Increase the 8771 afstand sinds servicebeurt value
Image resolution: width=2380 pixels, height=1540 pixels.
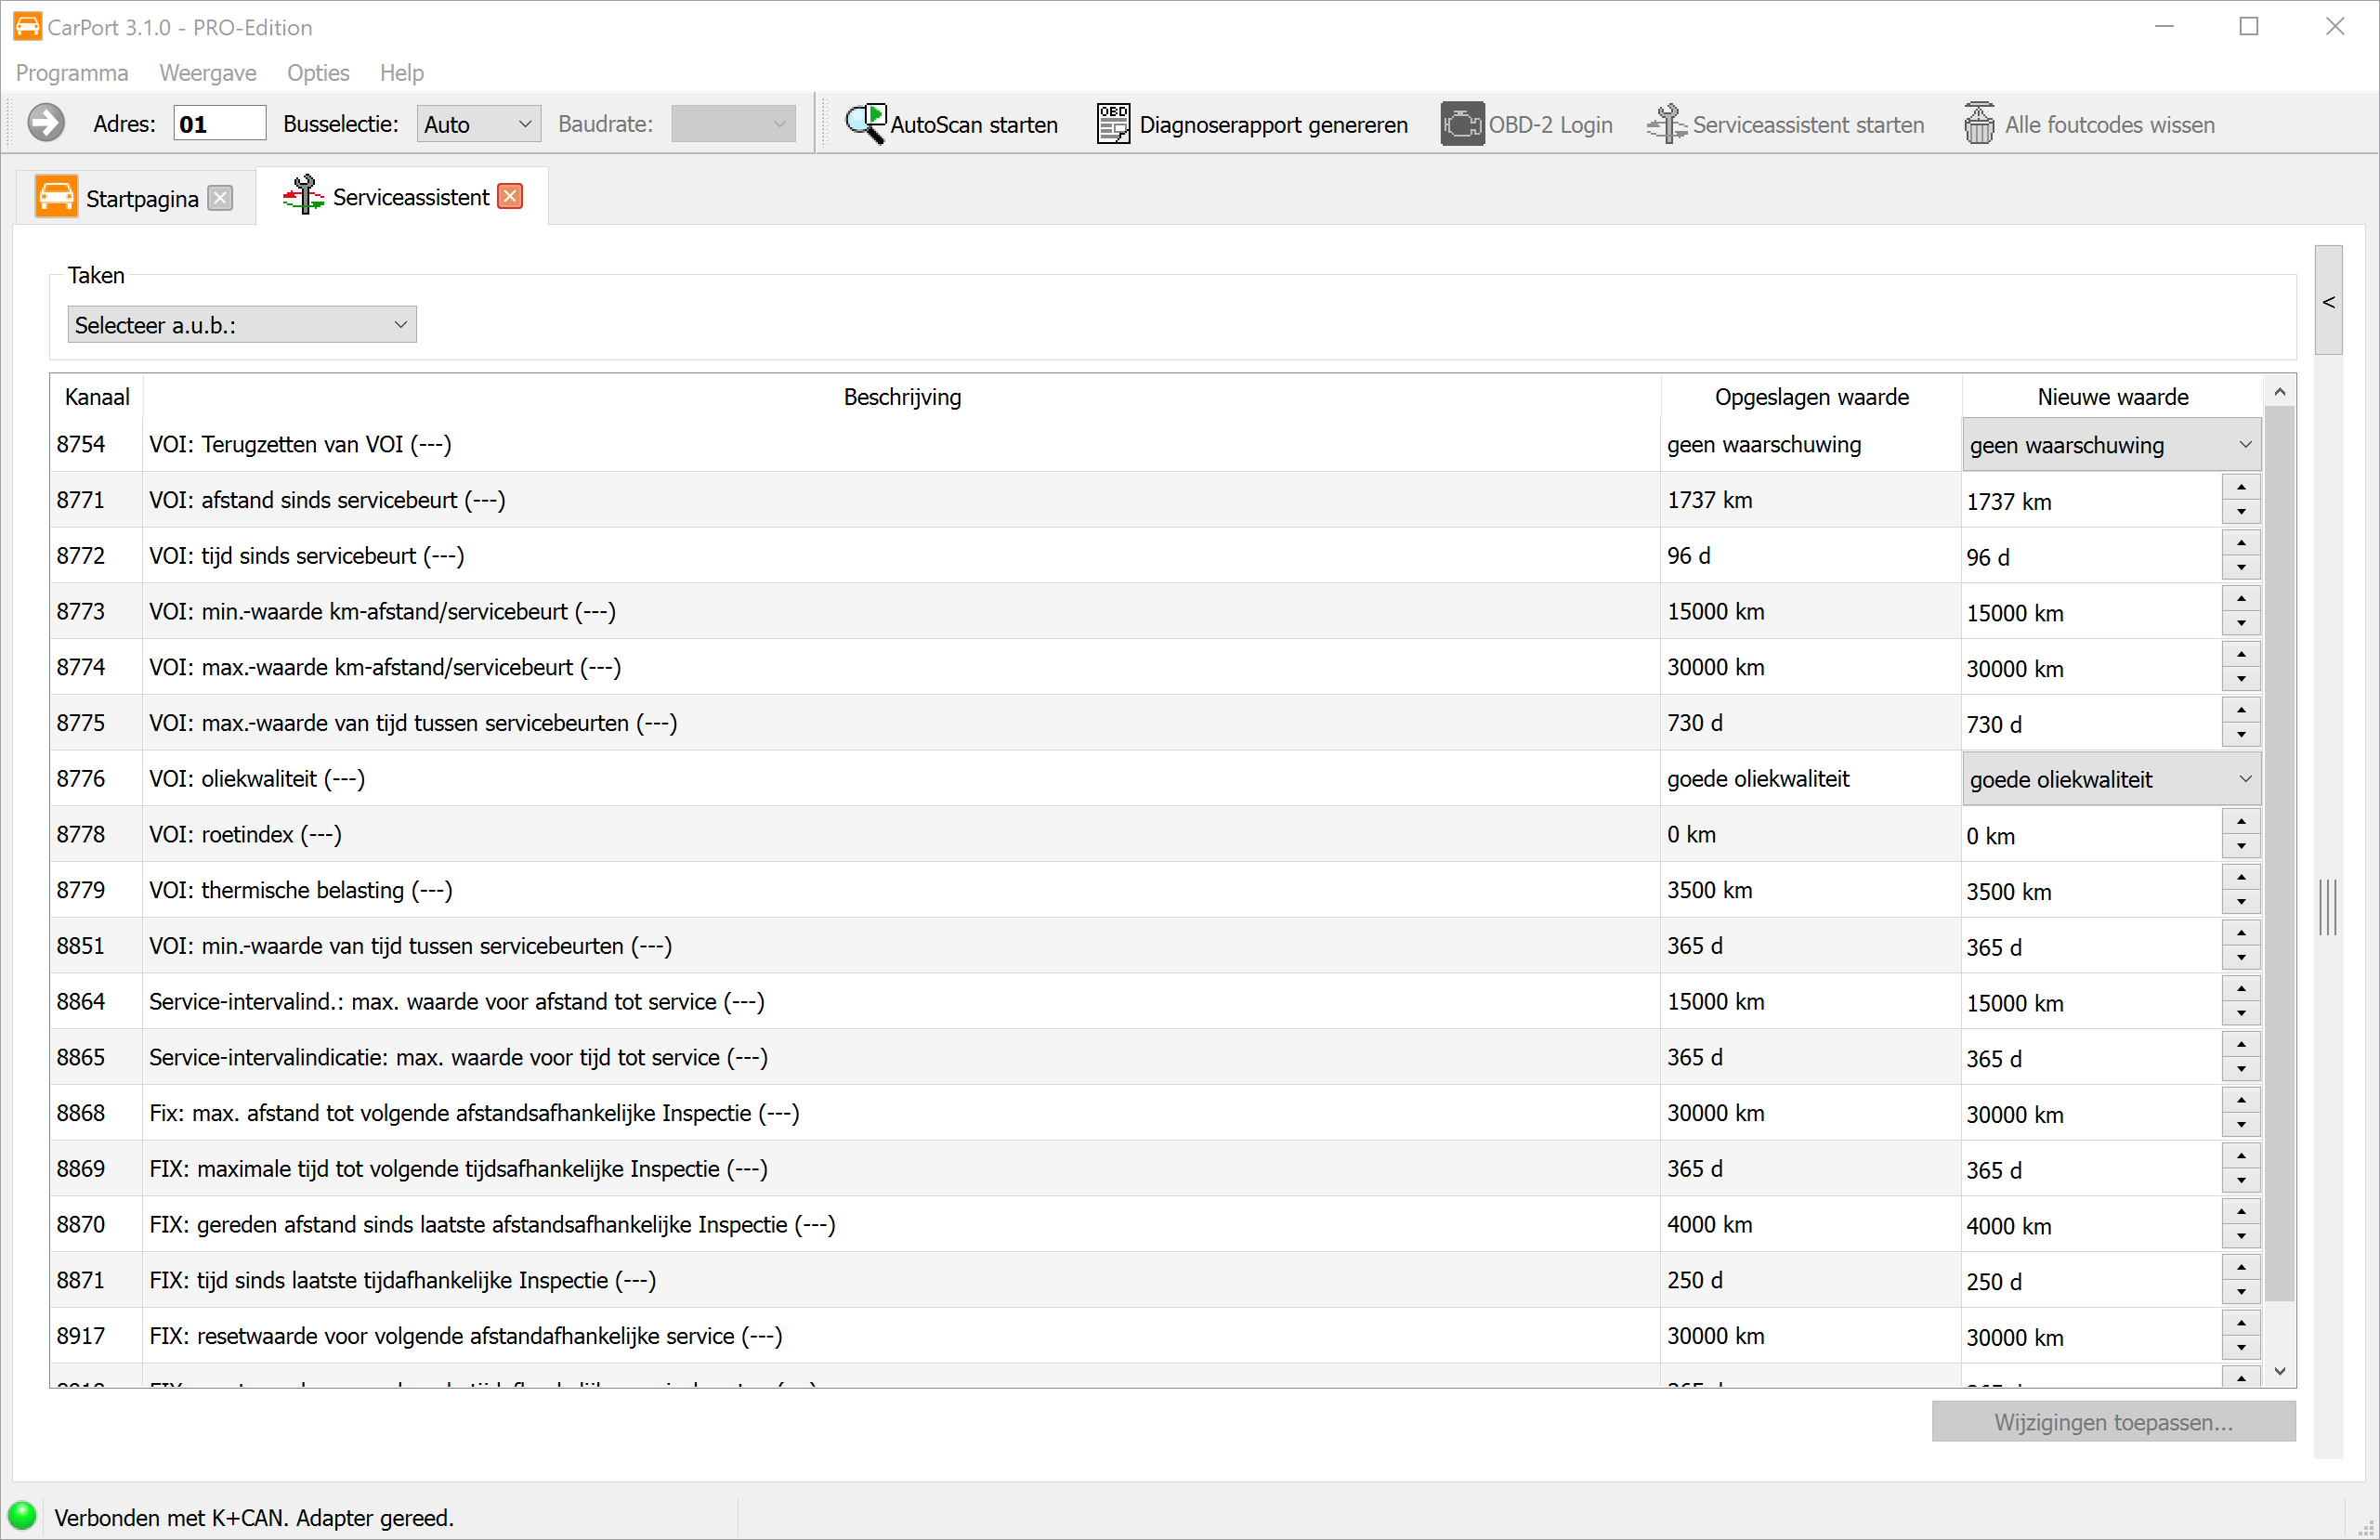2241,487
